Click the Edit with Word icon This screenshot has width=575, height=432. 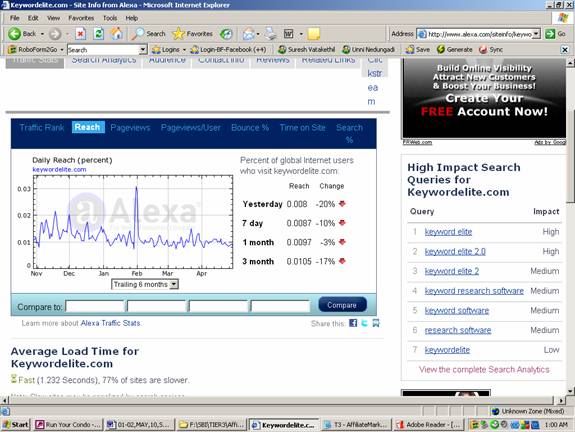point(289,34)
